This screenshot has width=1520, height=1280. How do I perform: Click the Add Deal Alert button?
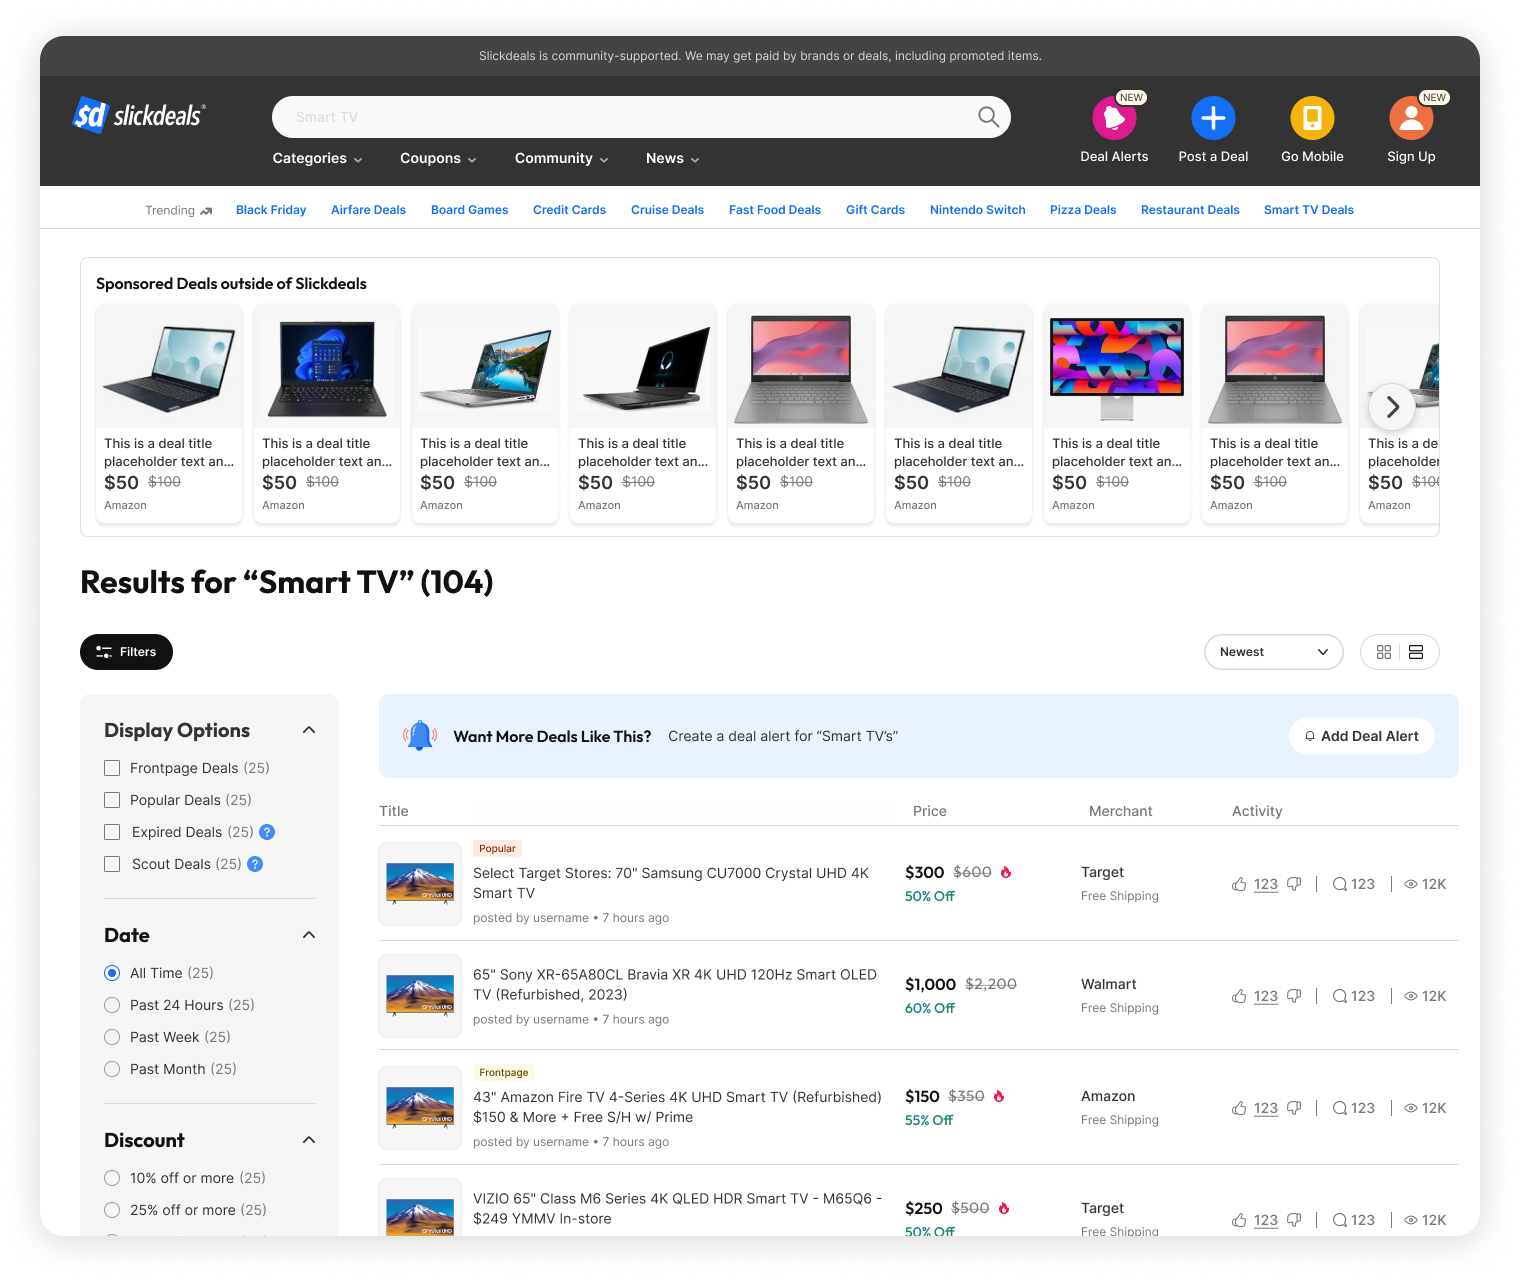[1361, 736]
